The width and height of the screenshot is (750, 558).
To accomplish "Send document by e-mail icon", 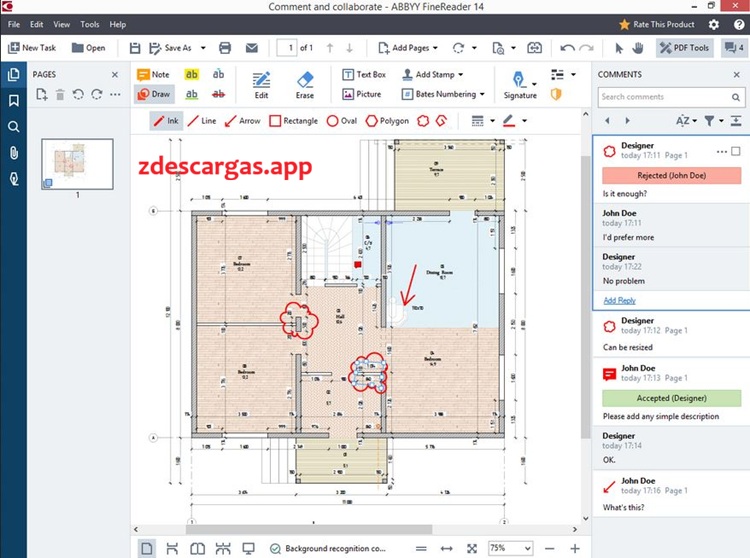I will (252, 48).
